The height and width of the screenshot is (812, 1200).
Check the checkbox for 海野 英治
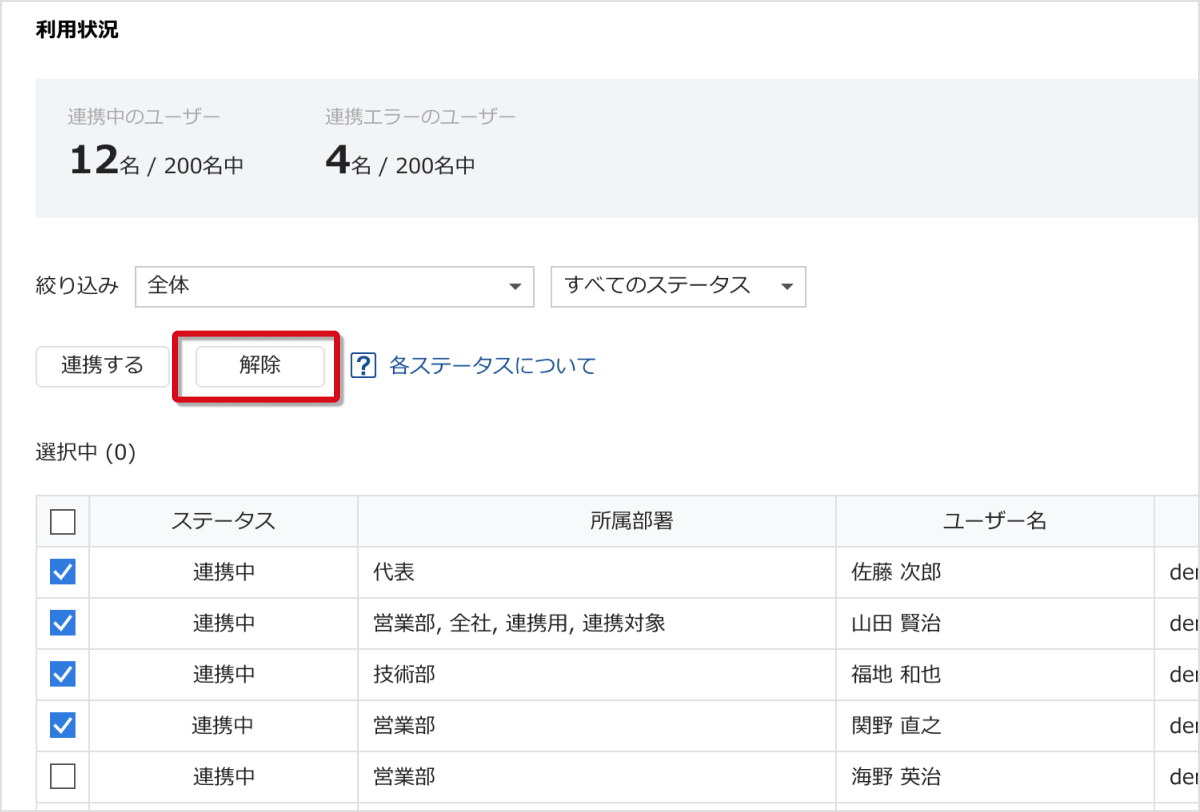point(63,776)
